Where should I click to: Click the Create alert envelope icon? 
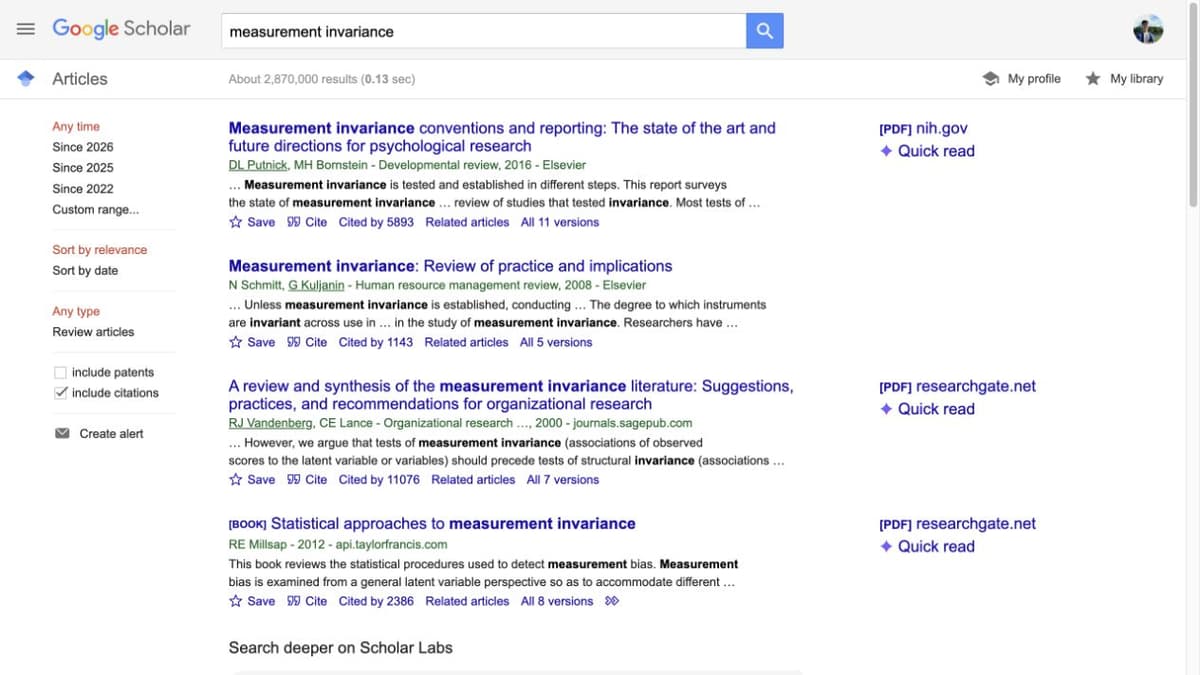[62, 434]
